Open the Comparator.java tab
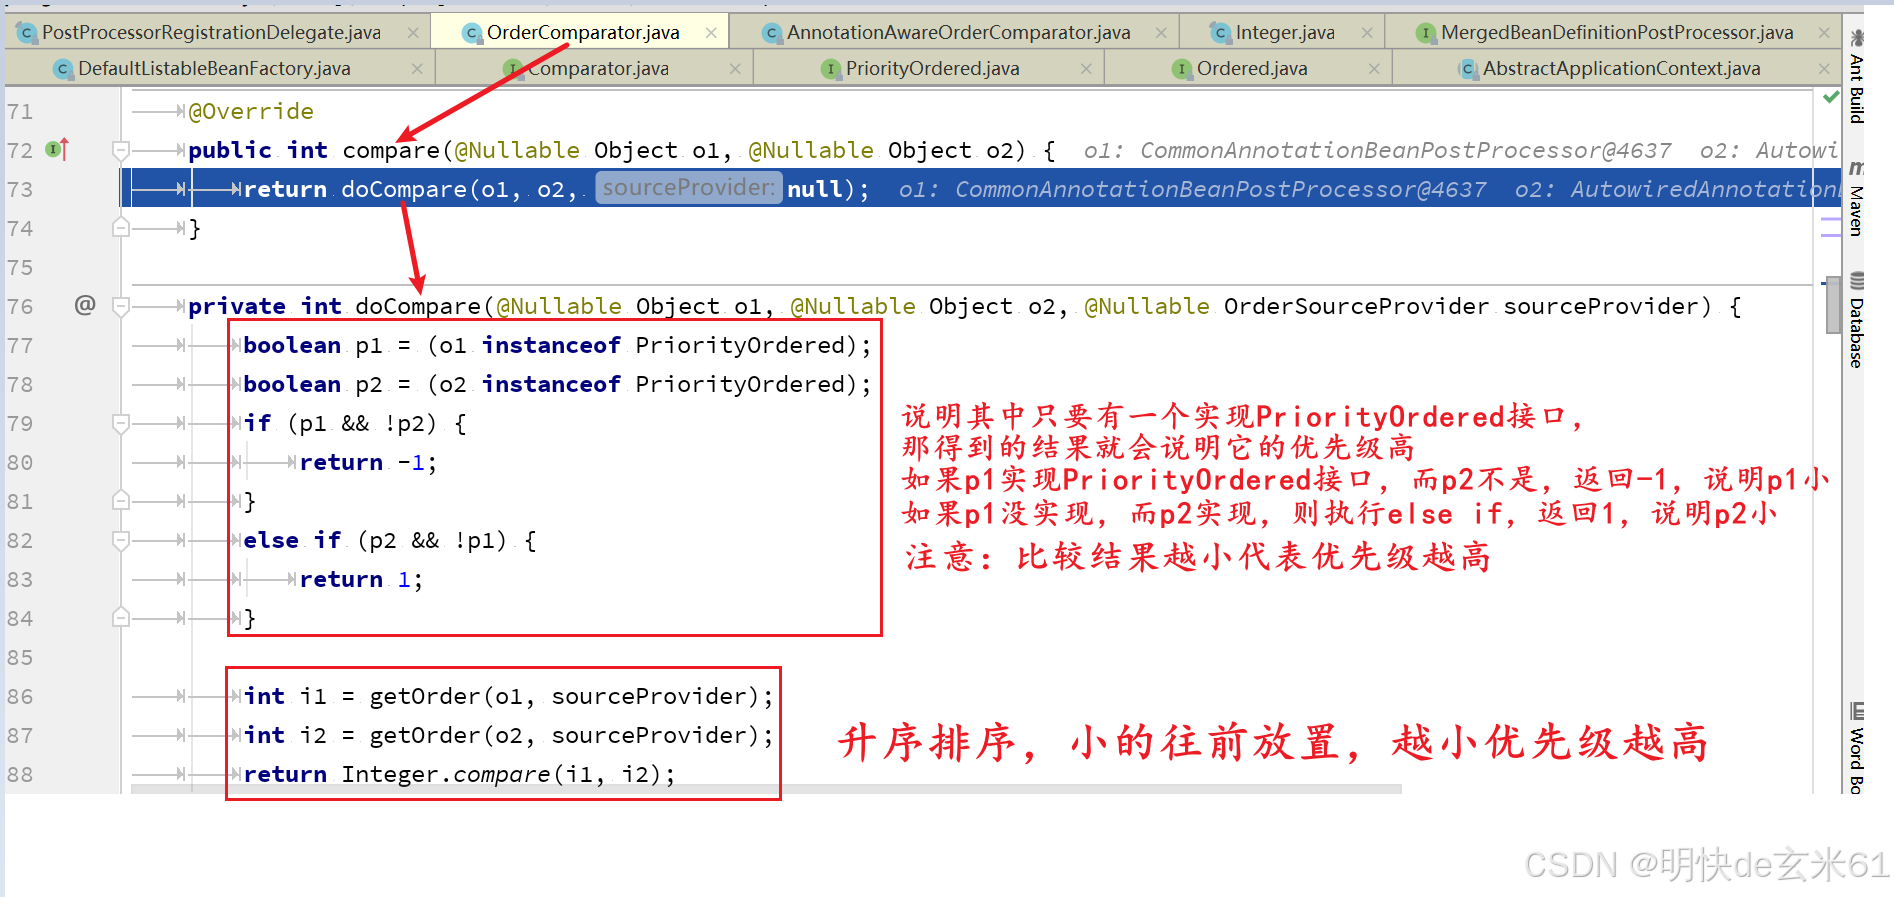 click(x=598, y=68)
